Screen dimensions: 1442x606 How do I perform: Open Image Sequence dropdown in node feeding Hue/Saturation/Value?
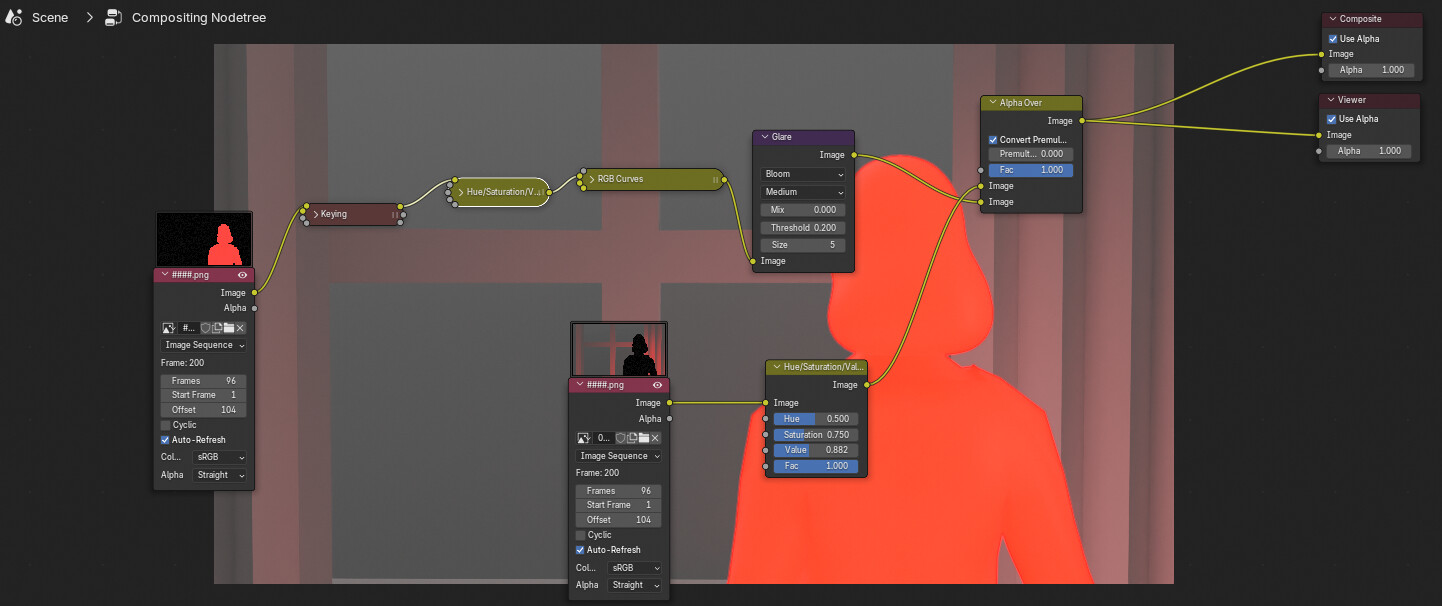619,456
